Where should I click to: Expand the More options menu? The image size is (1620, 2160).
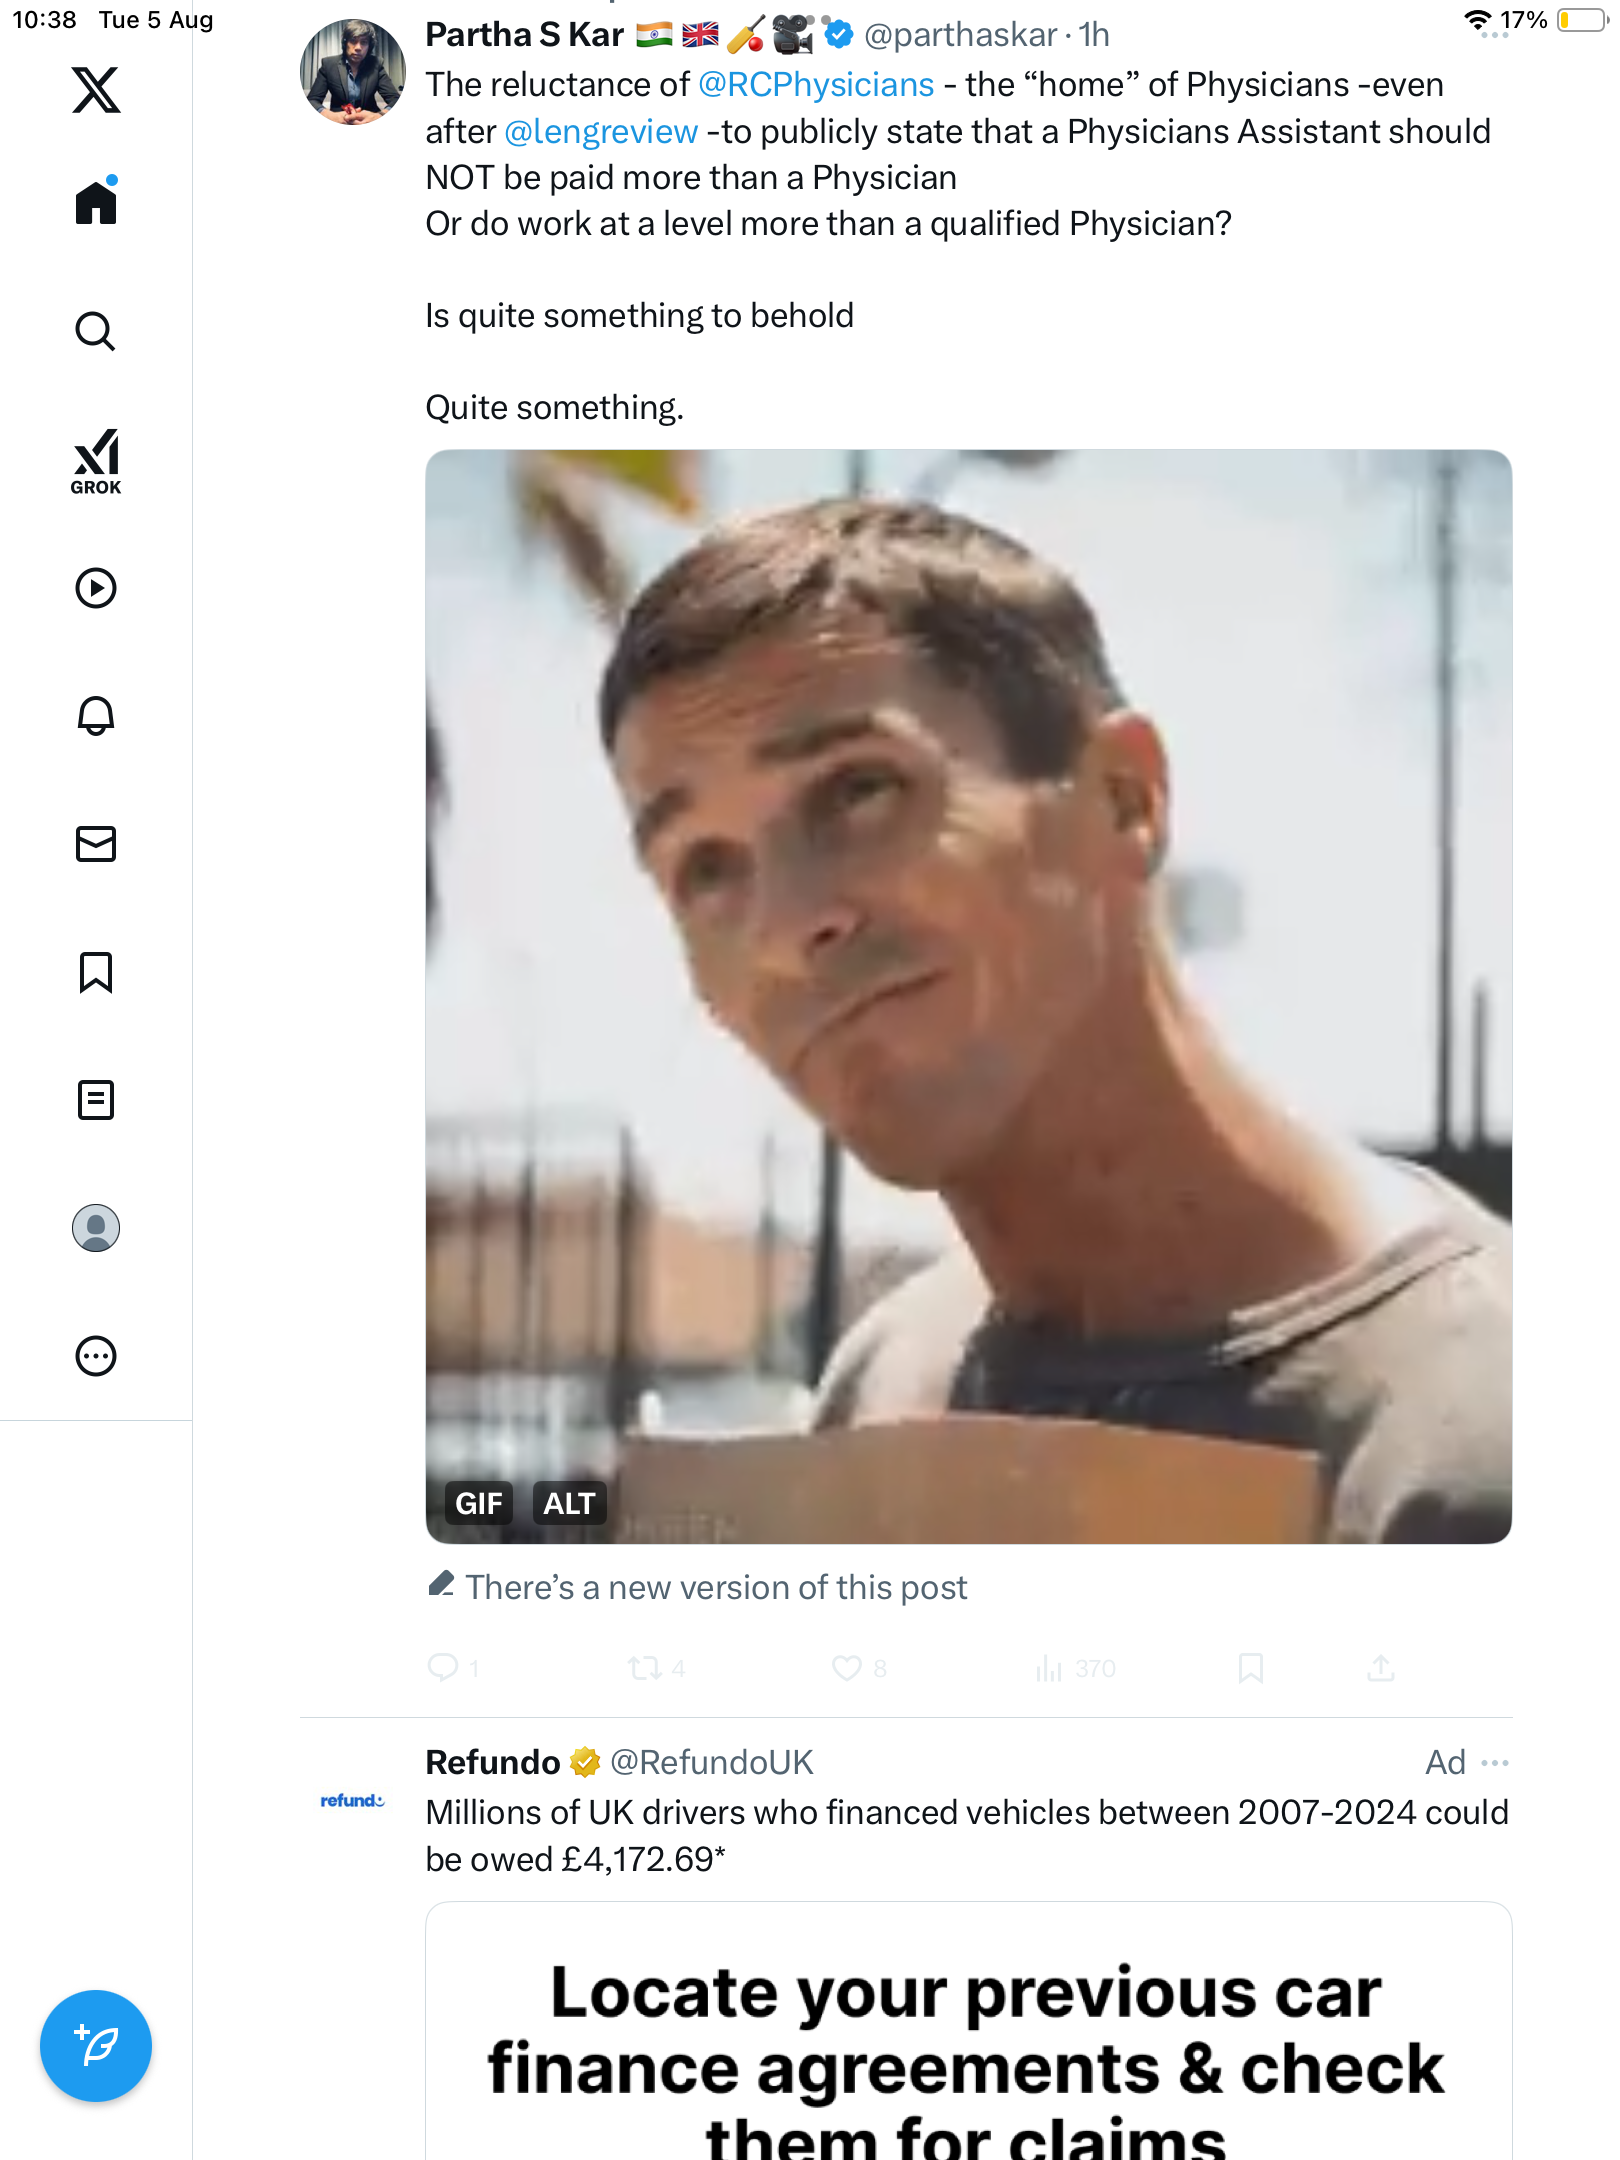pos(96,1356)
